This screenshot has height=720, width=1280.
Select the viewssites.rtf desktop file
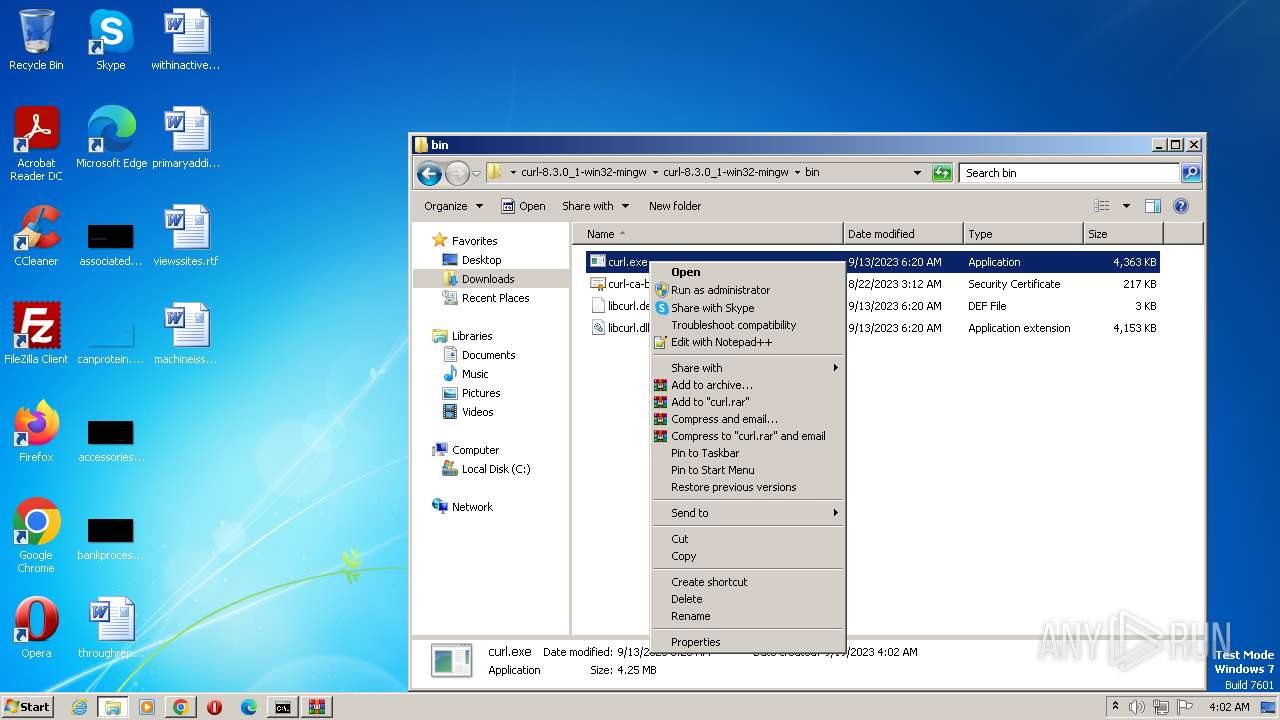(186, 236)
